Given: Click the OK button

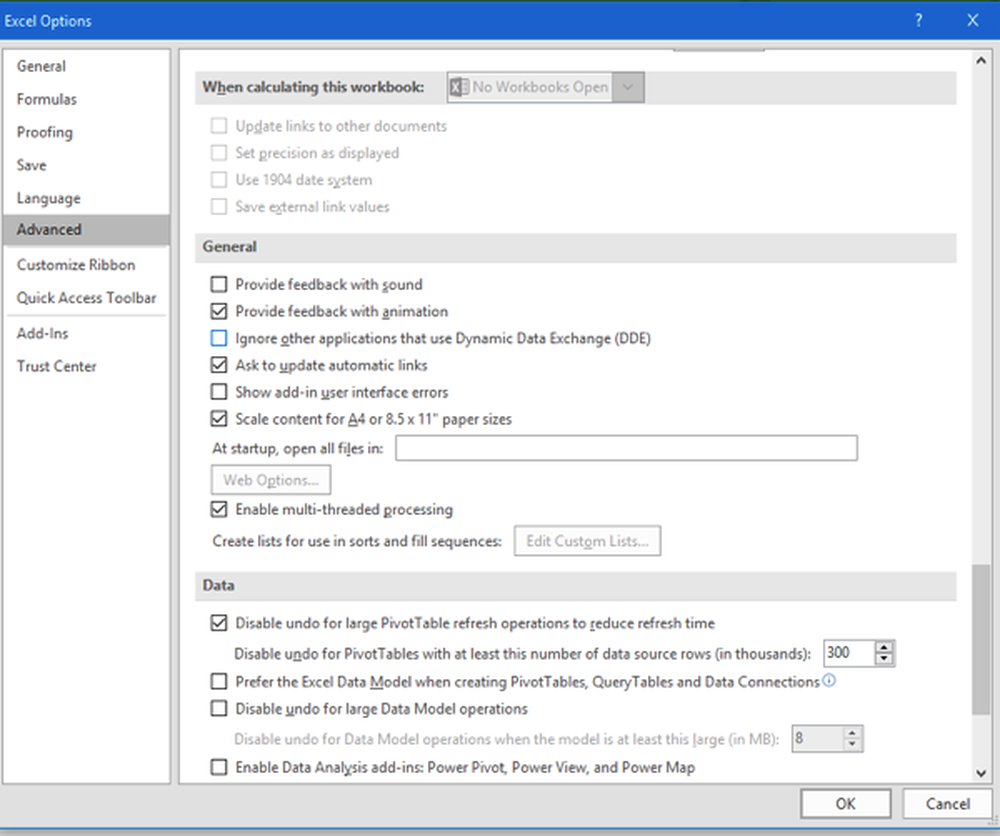Looking at the screenshot, I should click(x=845, y=804).
